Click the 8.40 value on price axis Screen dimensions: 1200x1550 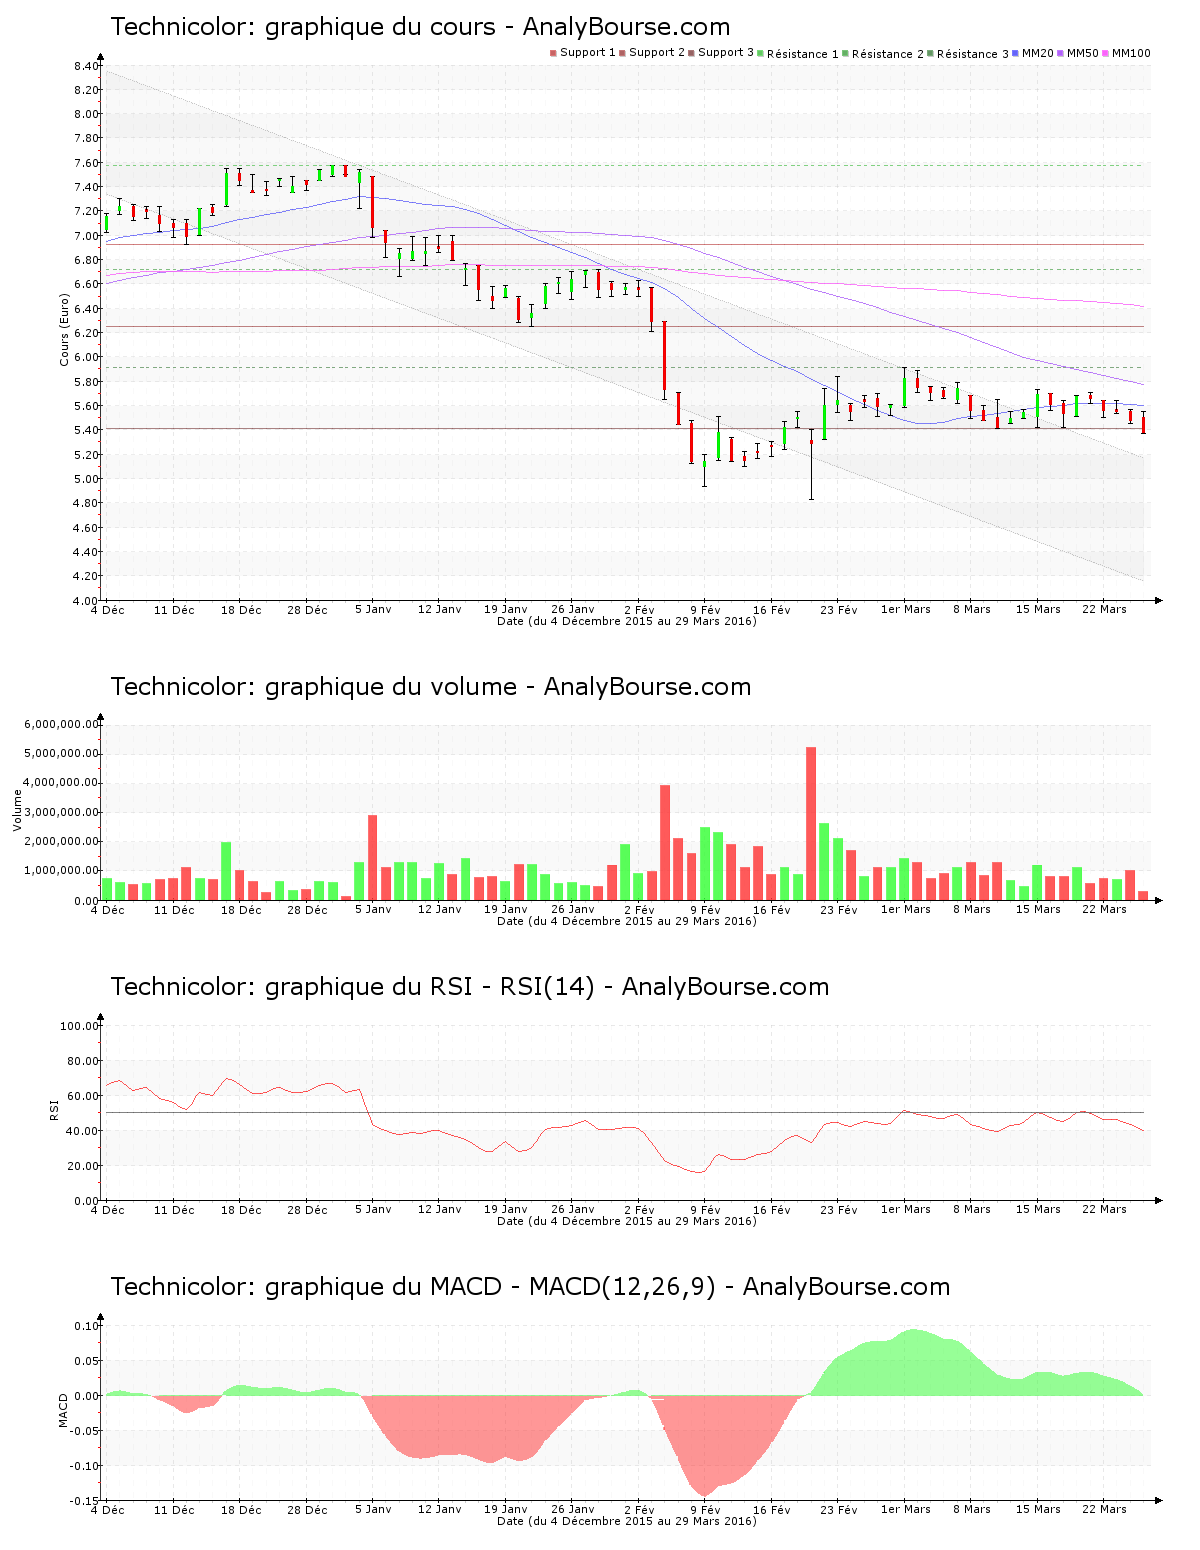pyautogui.click(x=86, y=66)
